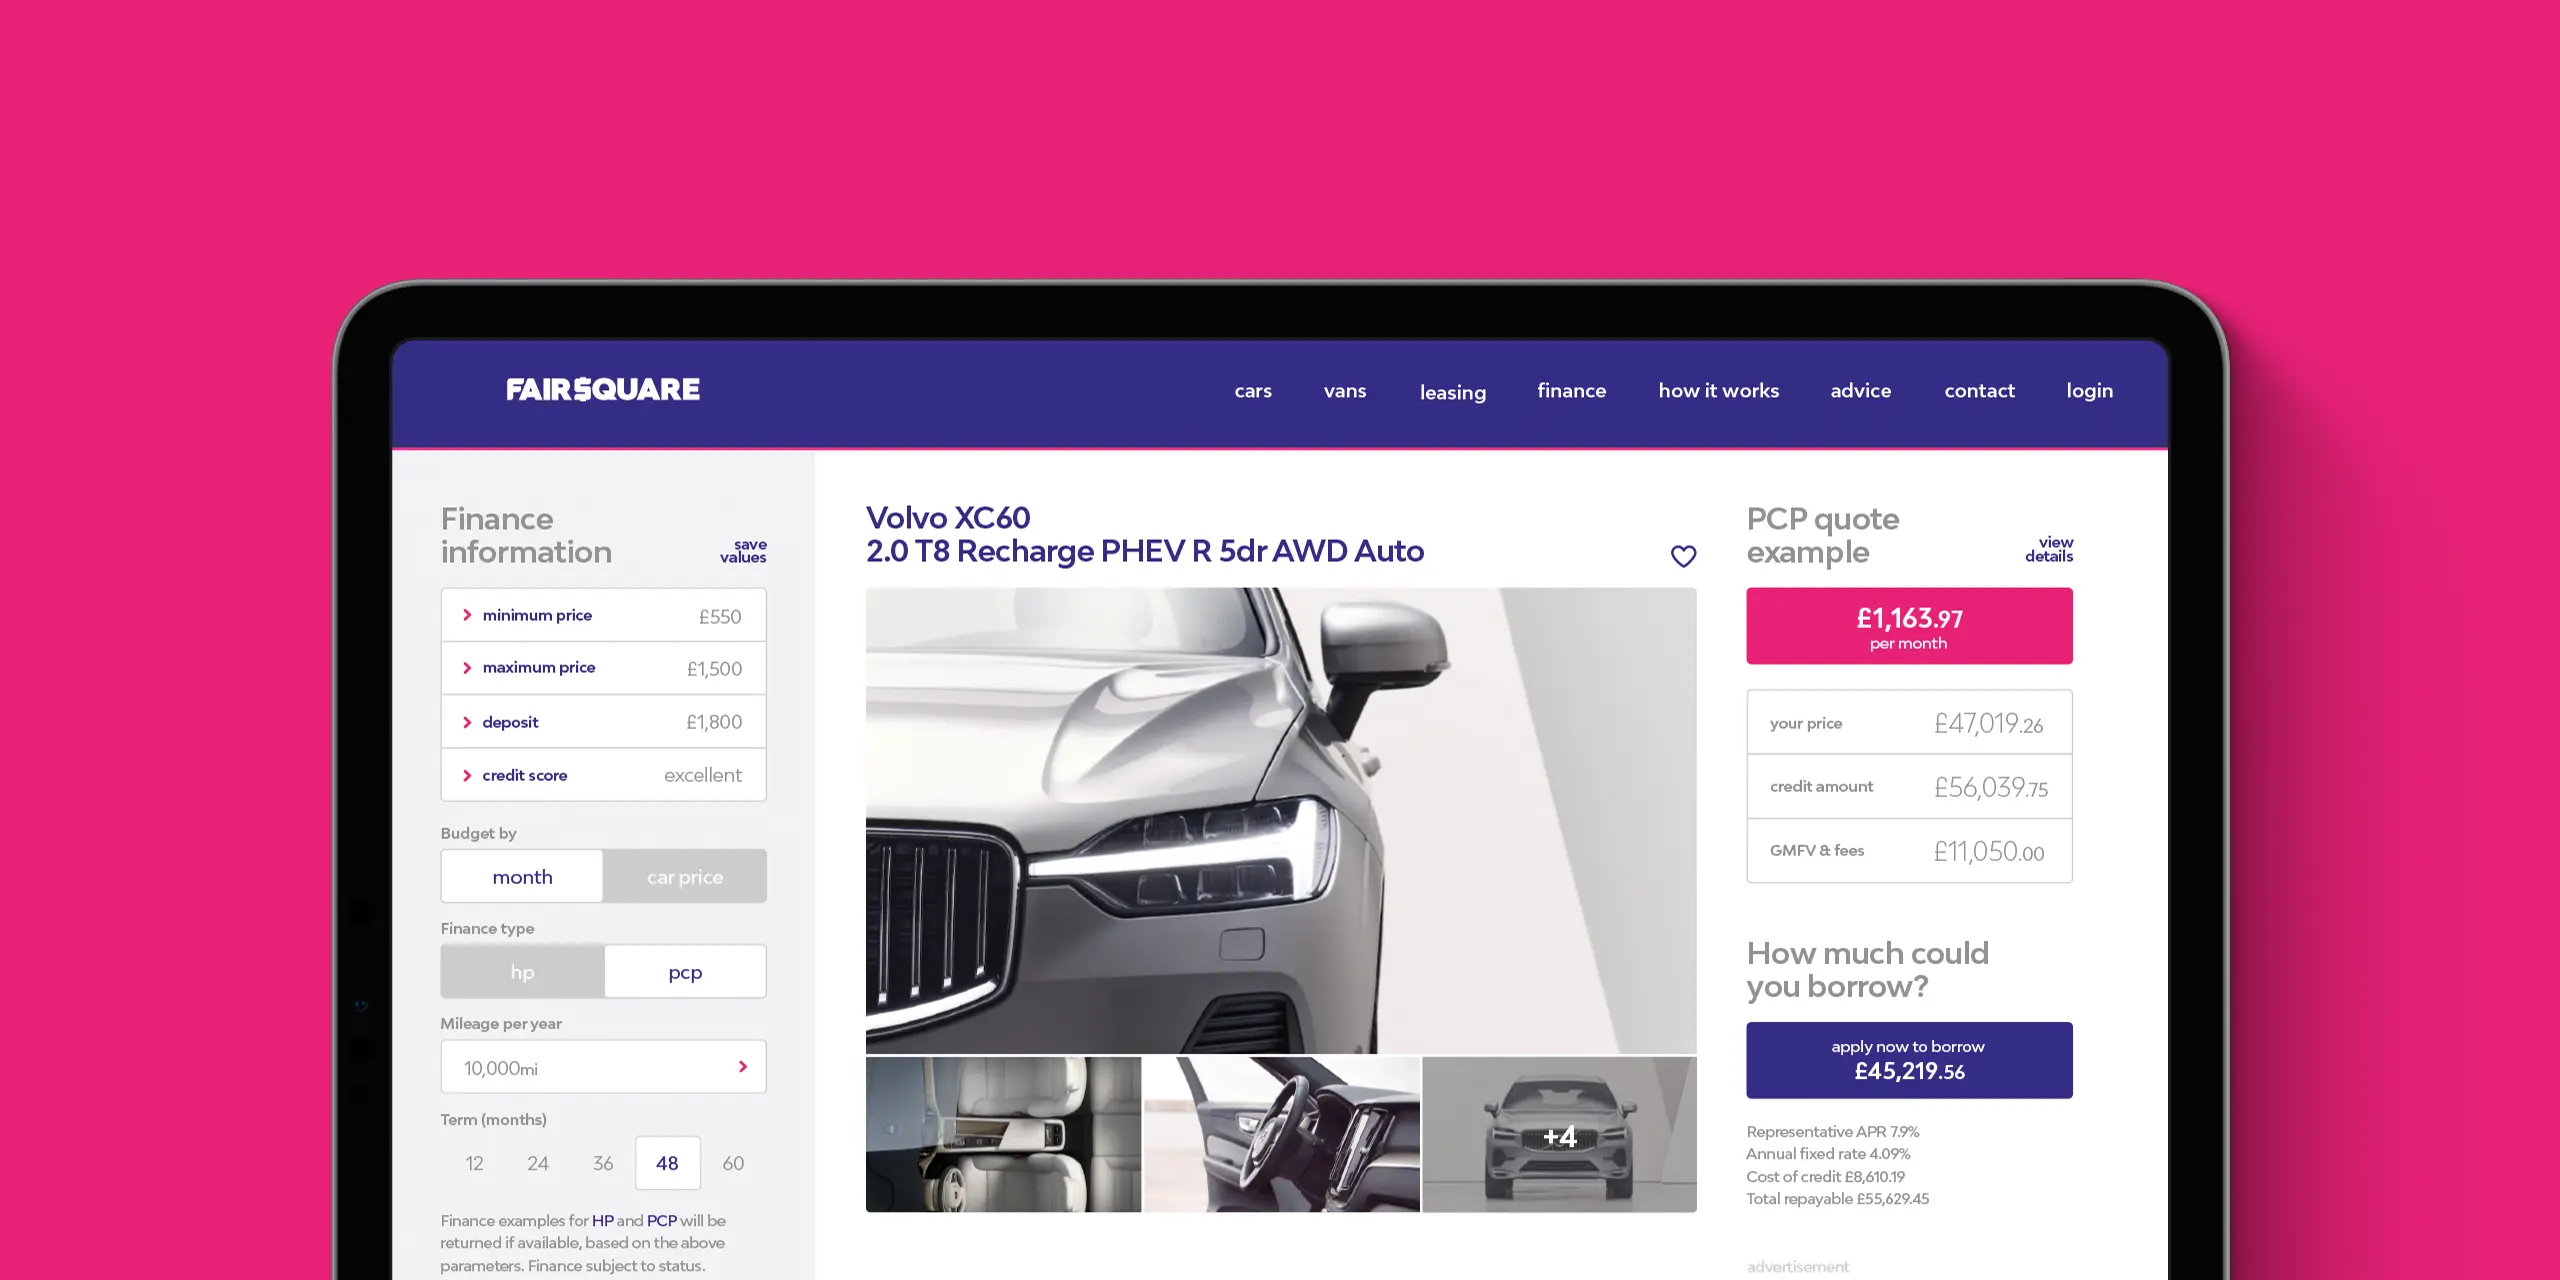Click the Volvo XC60 title

1145,534
